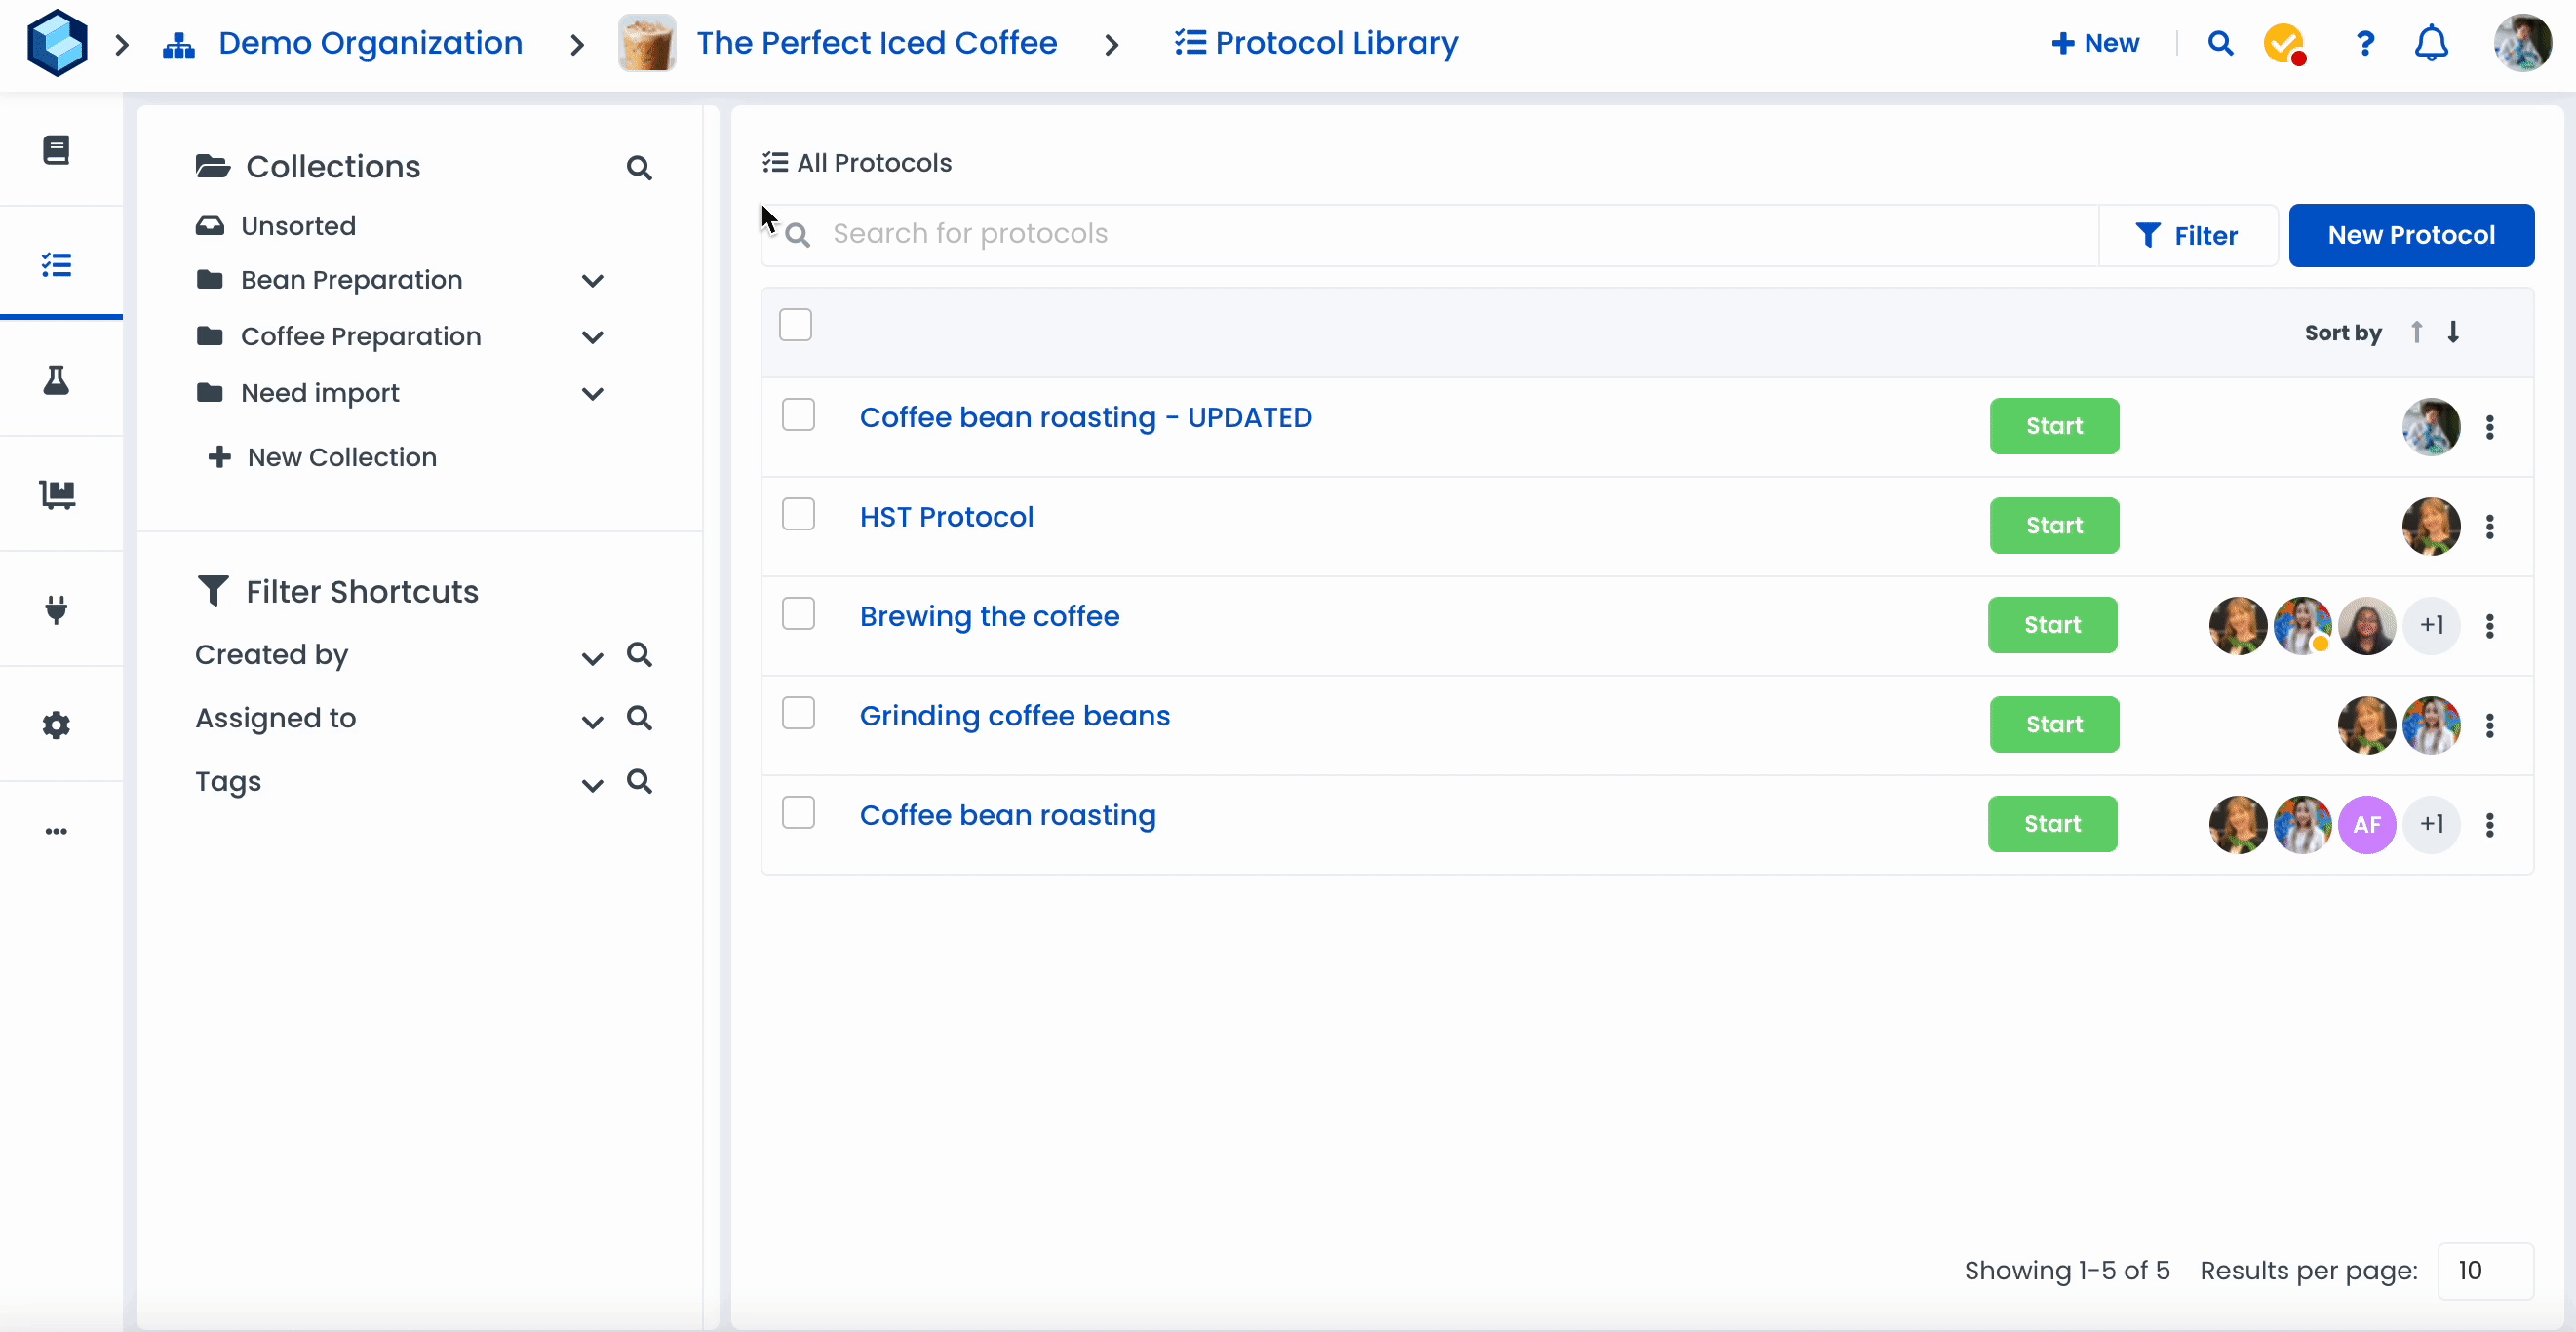Click the plug integrations icon in sidebar
This screenshot has width=2576, height=1332.
(x=56, y=609)
